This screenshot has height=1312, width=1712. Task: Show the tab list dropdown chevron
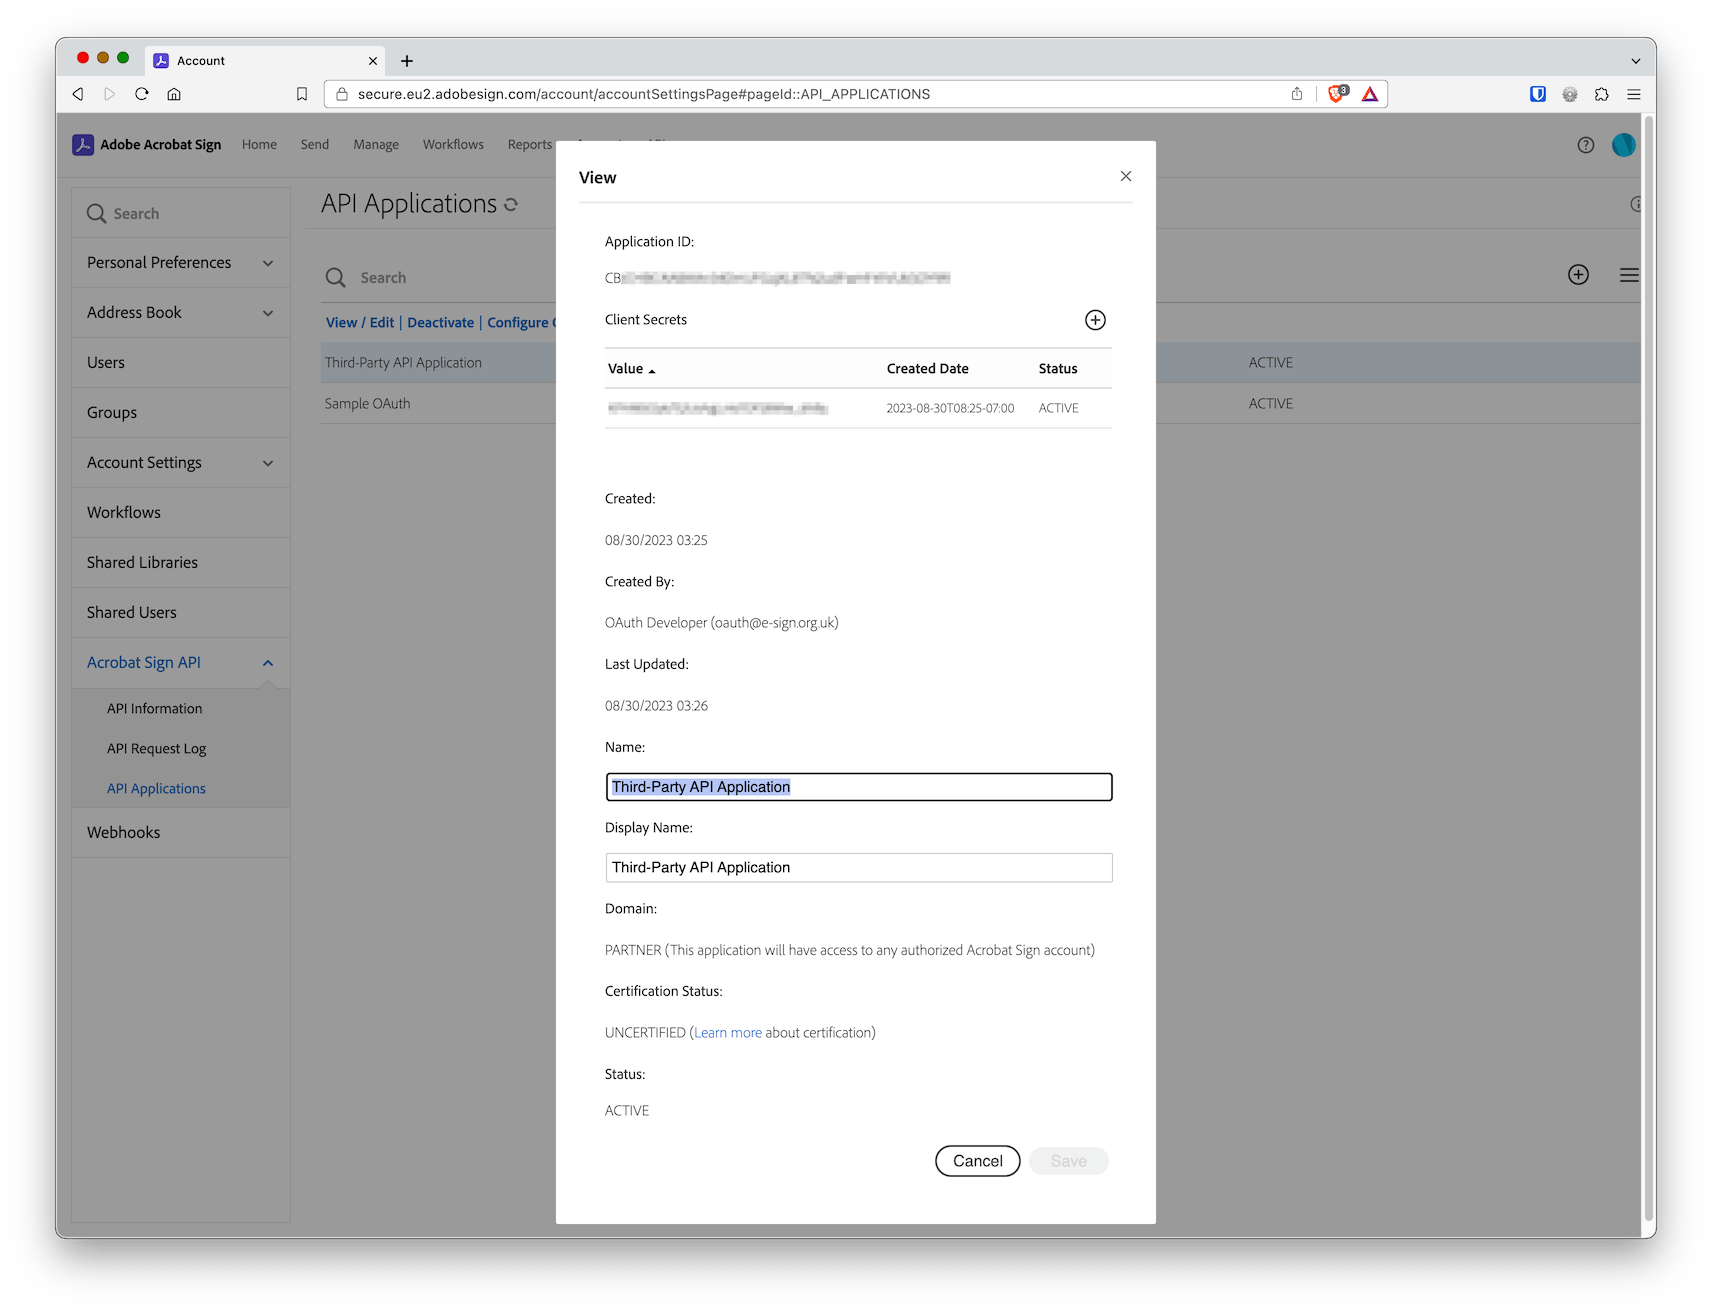(1636, 61)
